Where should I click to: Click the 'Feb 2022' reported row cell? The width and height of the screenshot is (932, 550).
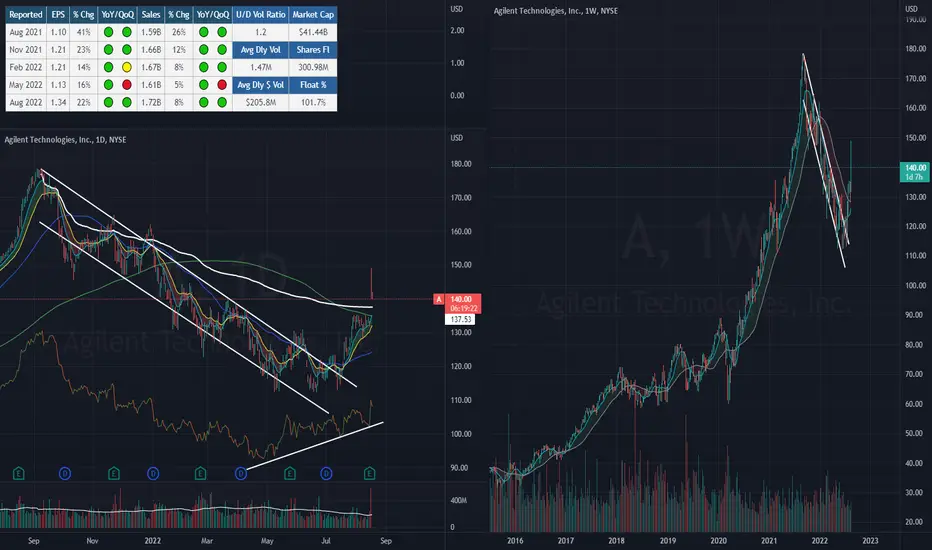pos(26,67)
